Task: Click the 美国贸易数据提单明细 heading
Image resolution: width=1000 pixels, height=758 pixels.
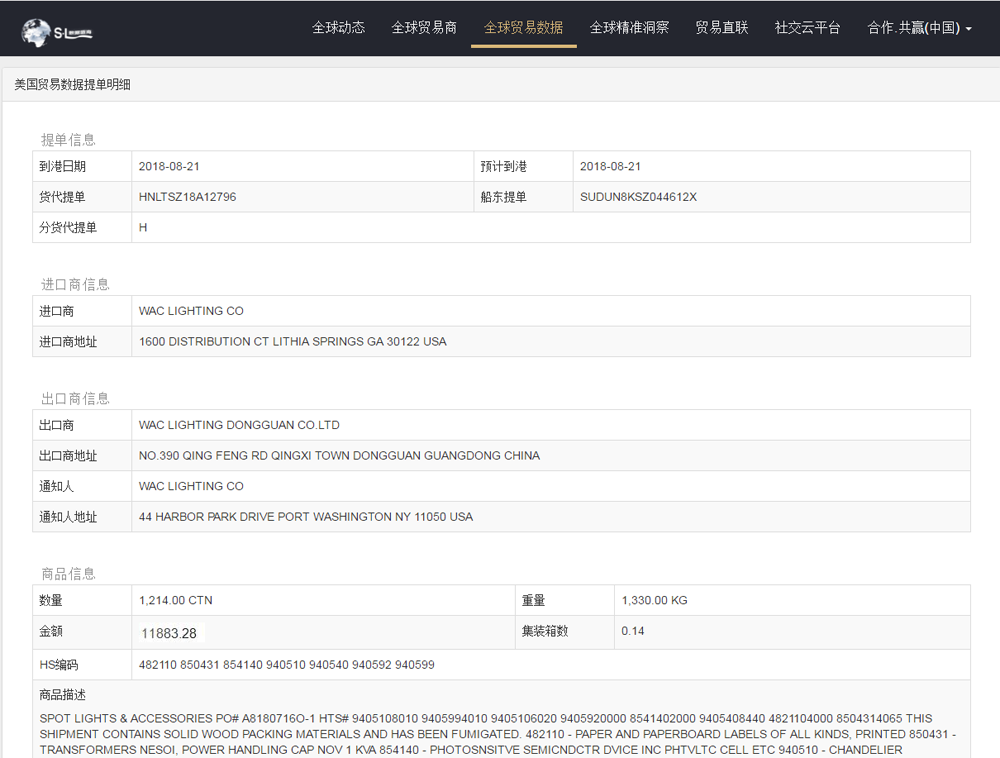Action: [x=72, y=84]
